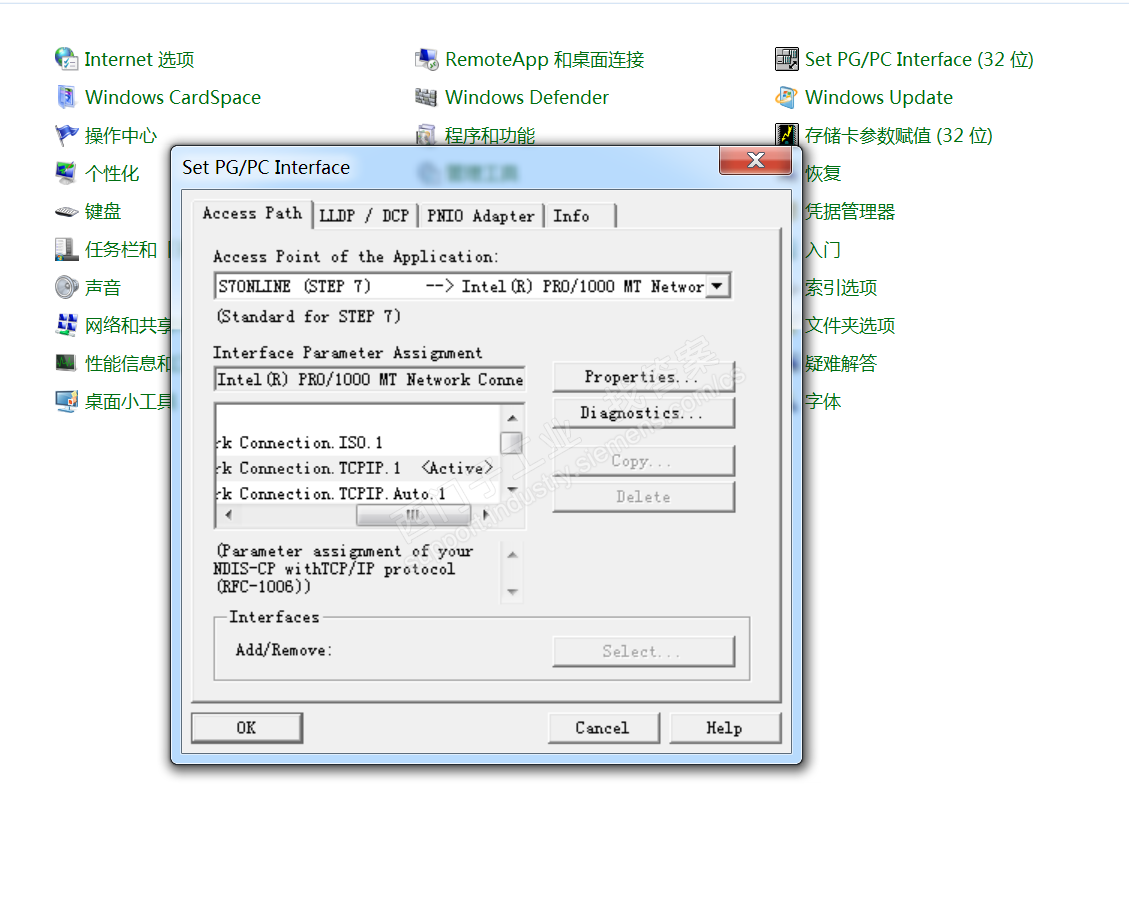Confirm with the OK button
The width and height of the screenshot is (1129, 906).
click(247, 727)
